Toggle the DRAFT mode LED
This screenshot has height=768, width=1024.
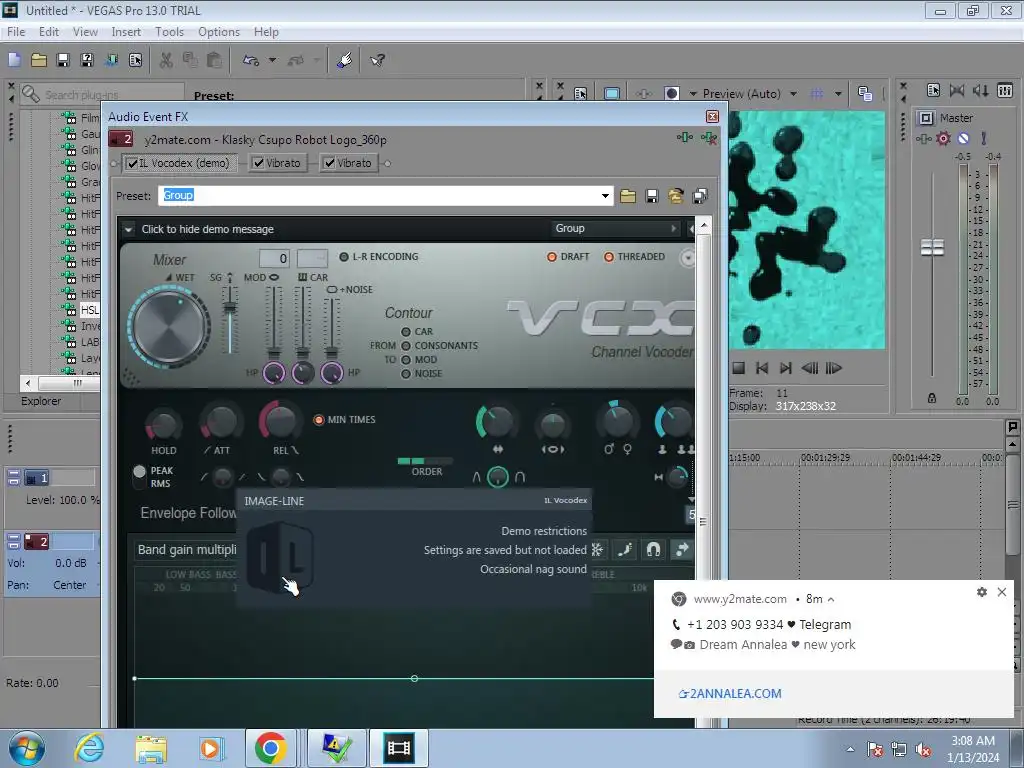552,257
